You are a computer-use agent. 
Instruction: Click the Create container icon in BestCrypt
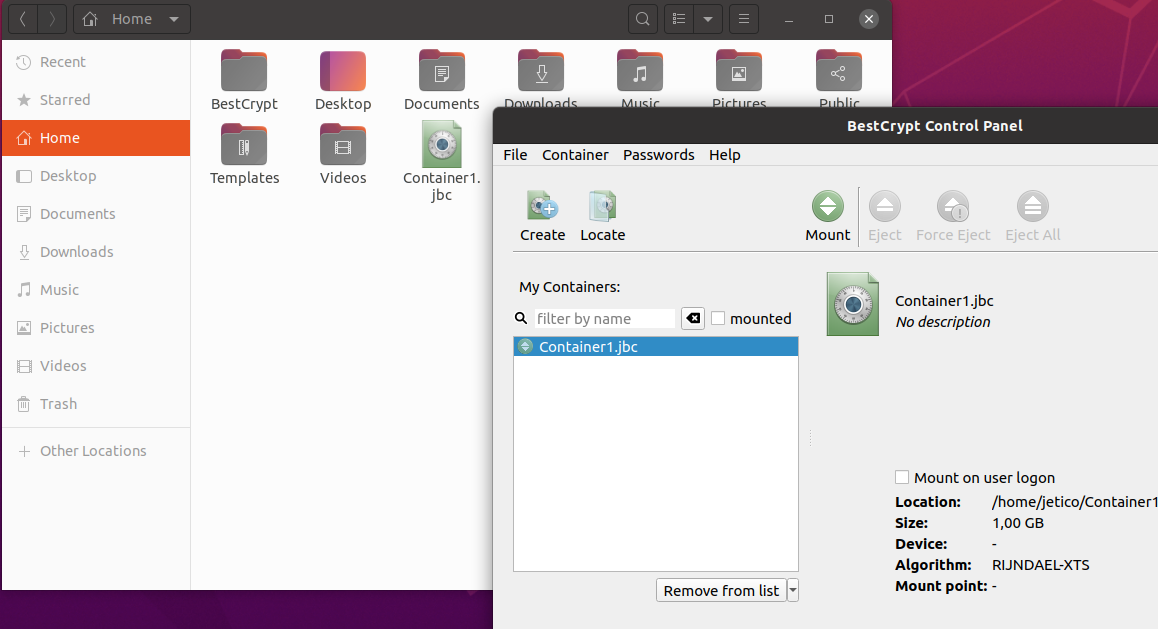(x=542, y=206)
